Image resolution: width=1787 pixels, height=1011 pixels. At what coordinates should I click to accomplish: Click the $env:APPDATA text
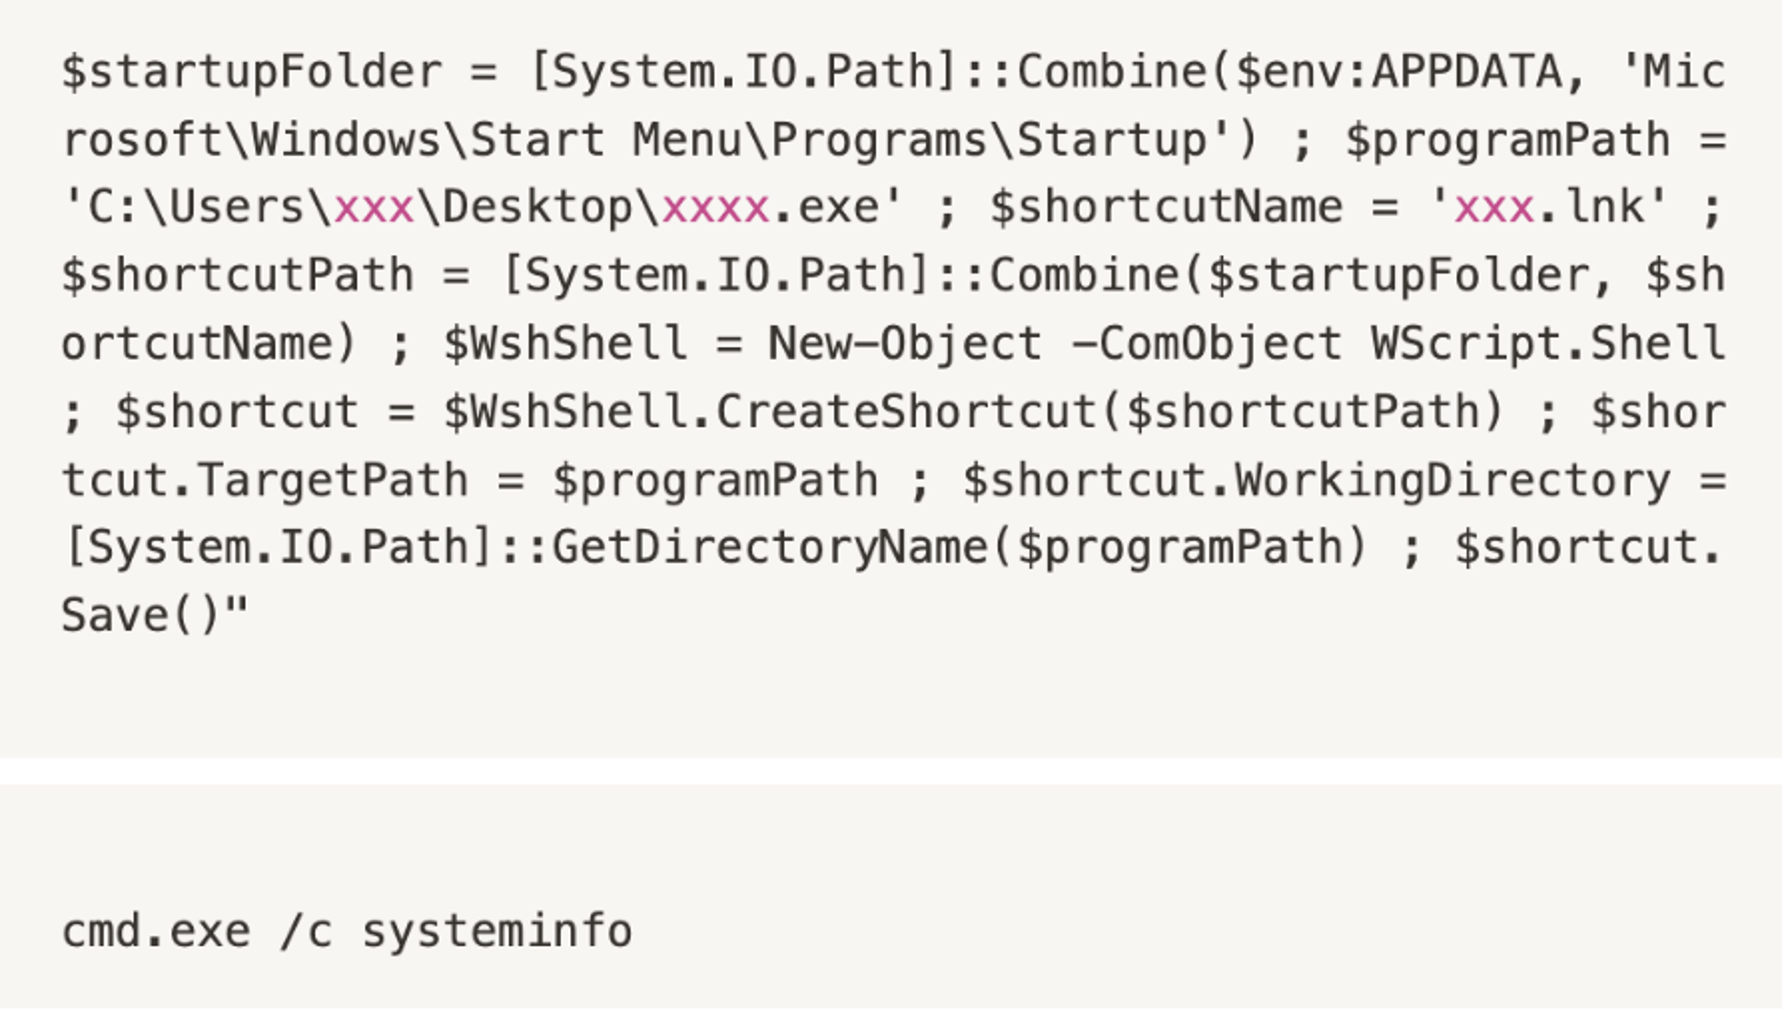click(1398, 72)
